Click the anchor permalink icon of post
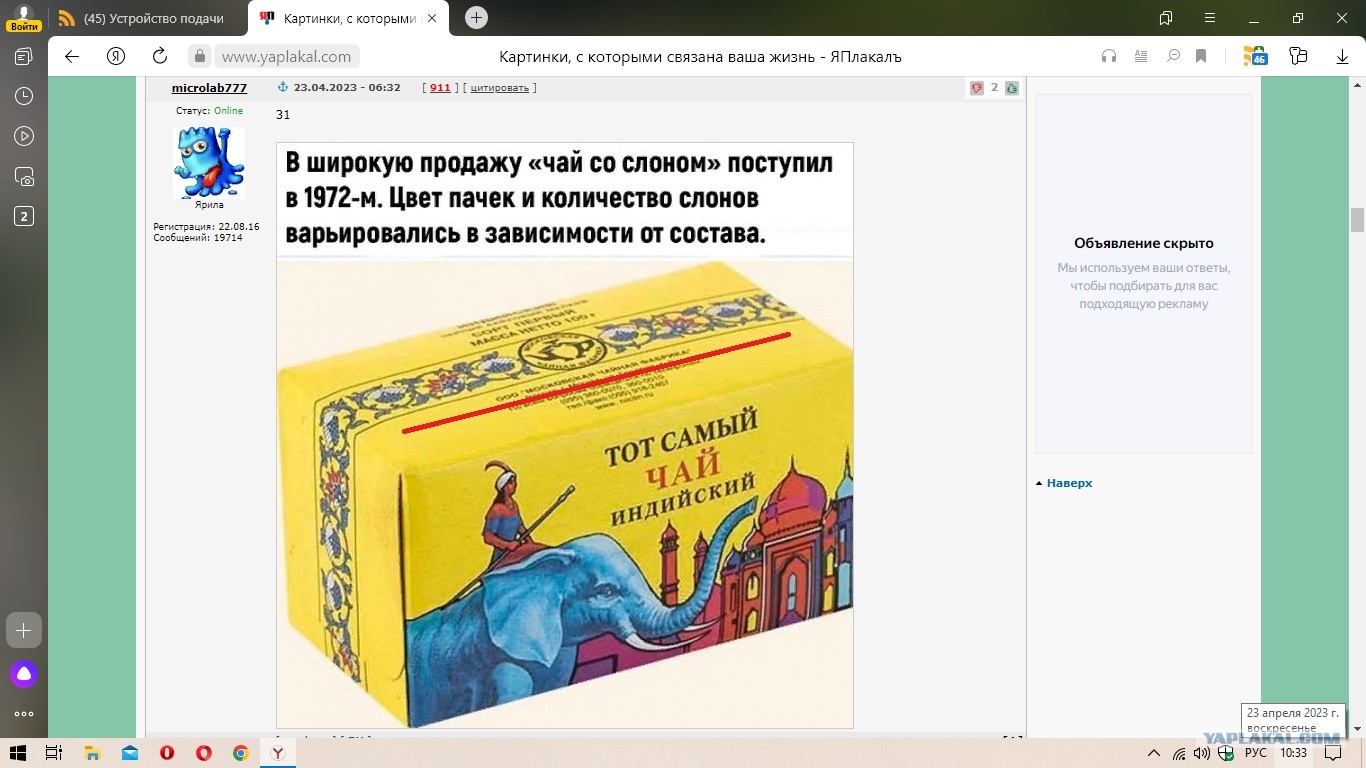 click(282, 88)
